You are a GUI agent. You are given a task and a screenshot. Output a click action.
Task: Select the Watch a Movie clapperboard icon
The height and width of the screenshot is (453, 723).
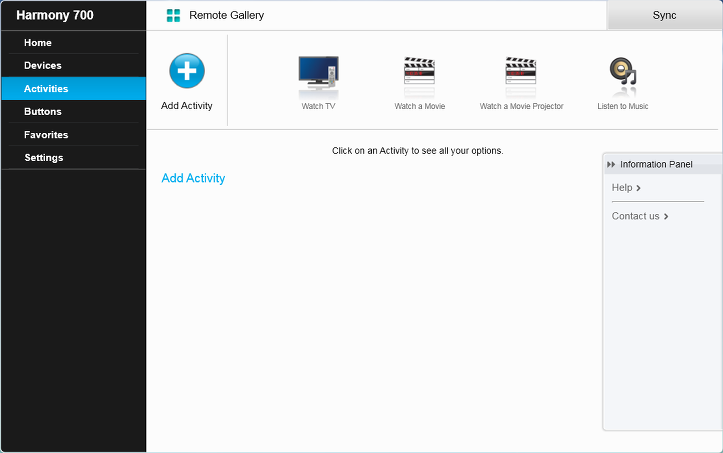coord(419,74)
